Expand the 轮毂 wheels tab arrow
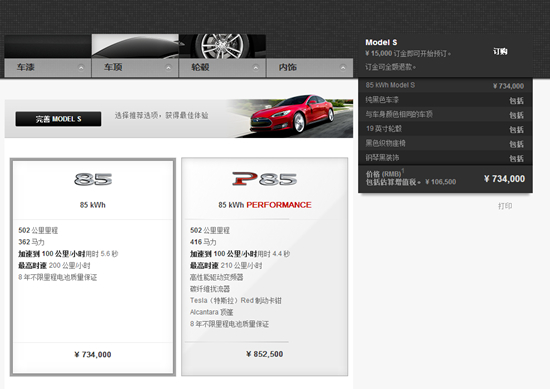 point(256,68)
